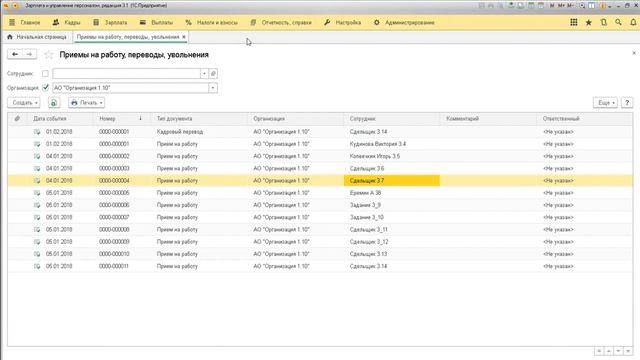Open the Зарплата section
Screen dimensions: 640x360
pyautogui.click(x=110, y=22)
